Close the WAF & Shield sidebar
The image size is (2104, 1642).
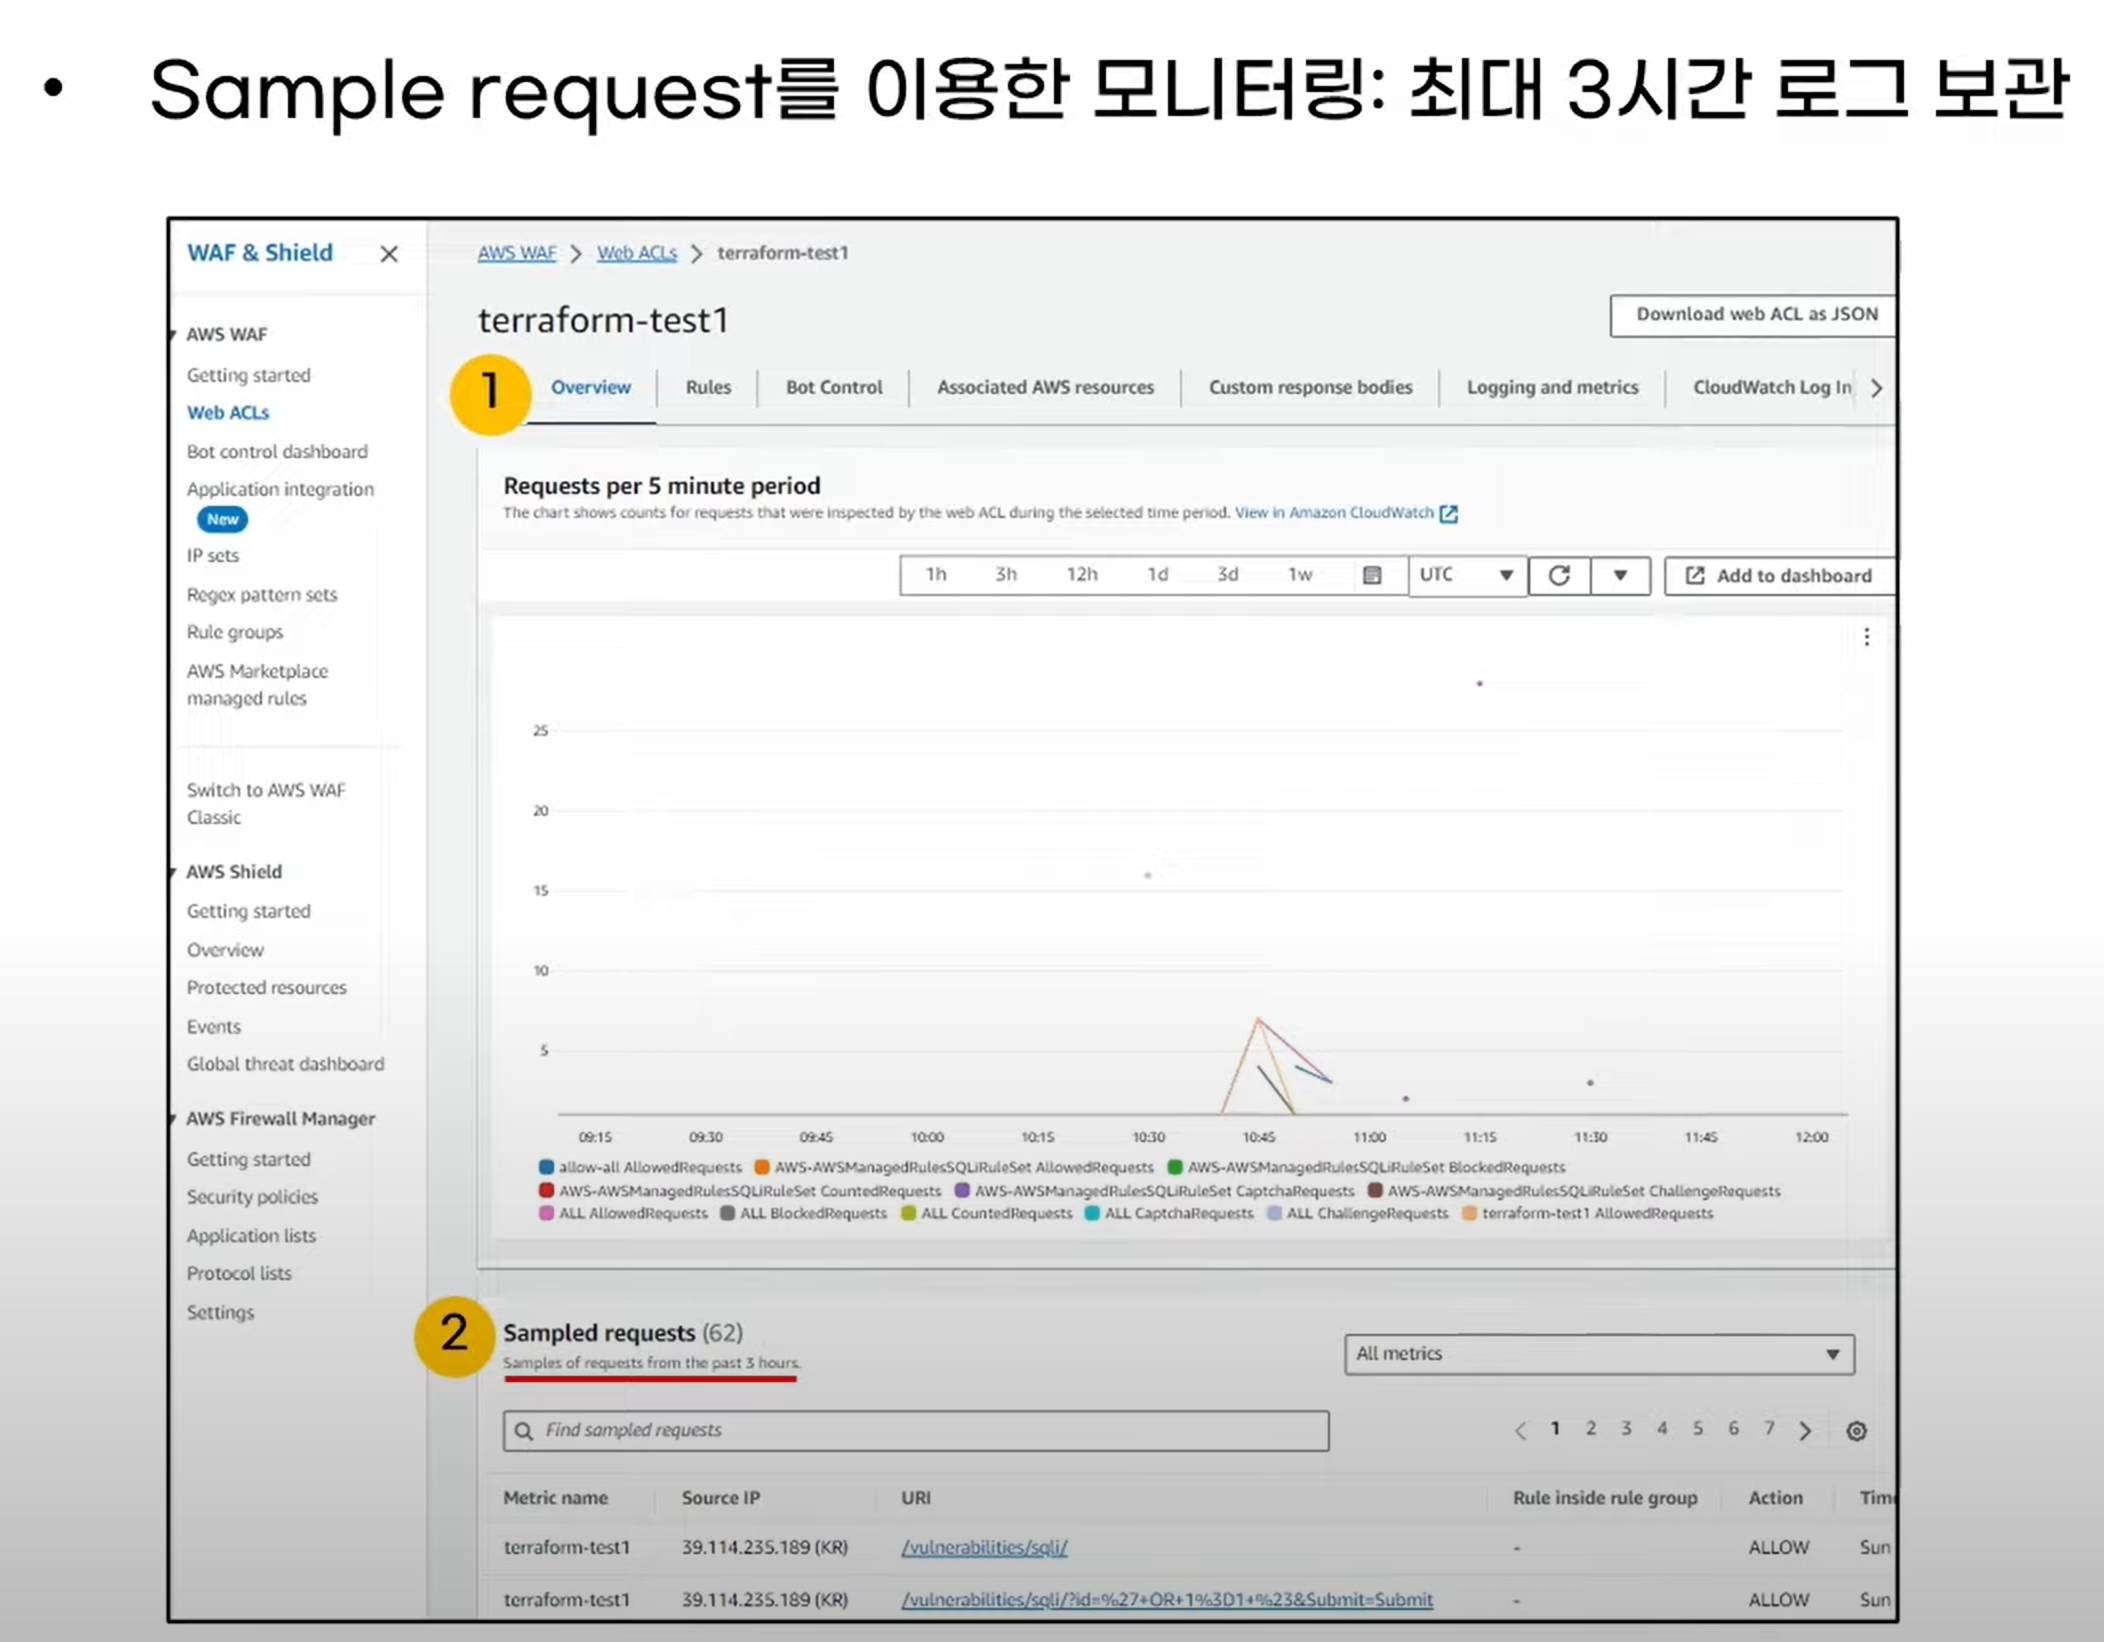click(389, 254)
